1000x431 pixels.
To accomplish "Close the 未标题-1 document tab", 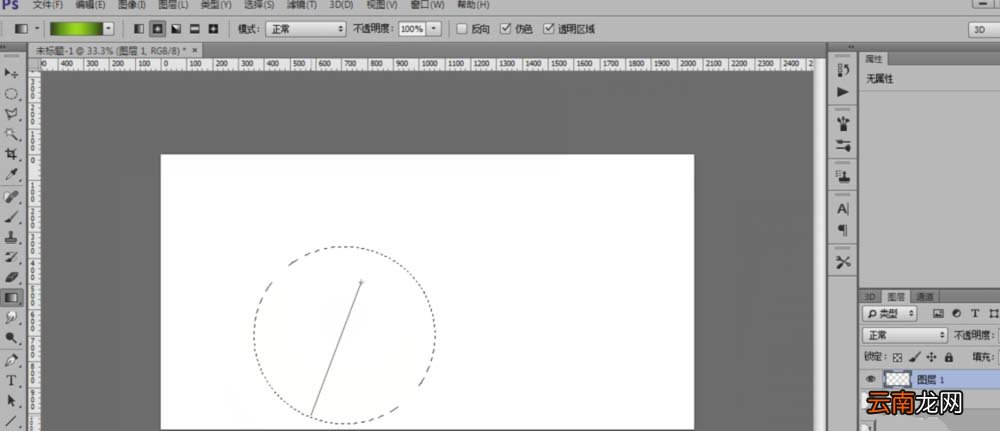I will coord(195,50).
